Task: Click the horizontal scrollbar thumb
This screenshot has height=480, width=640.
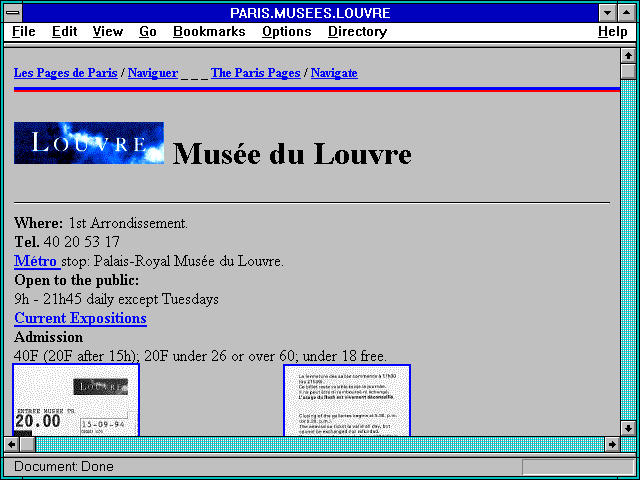Action: (x=27, y=444)
